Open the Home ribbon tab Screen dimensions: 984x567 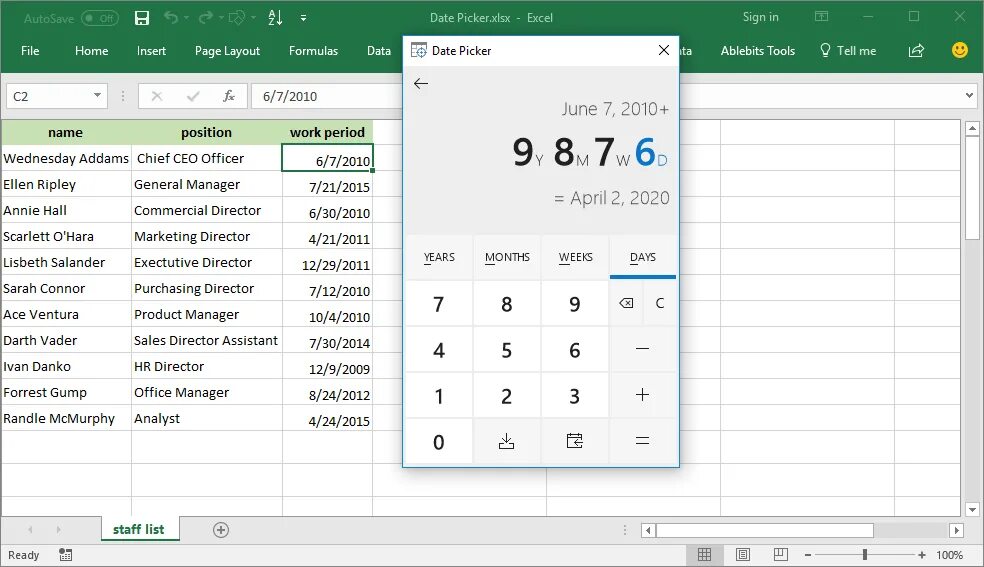coord(92,51)
